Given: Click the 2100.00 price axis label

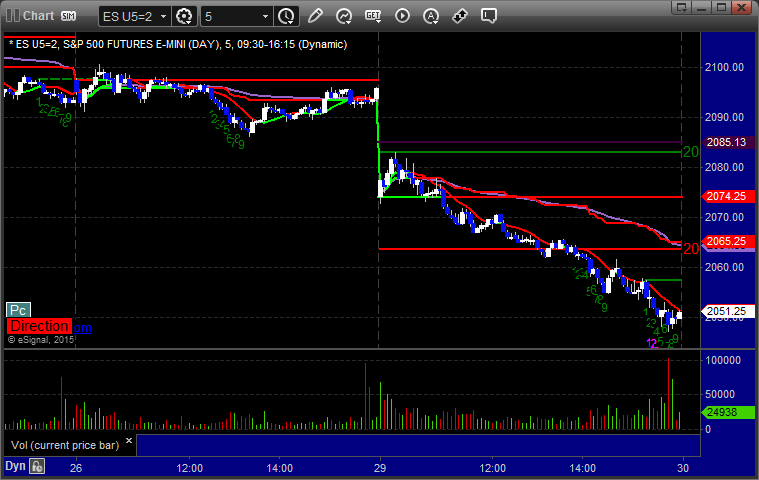Looking at the screenshot, I should click(x=724, y=67).
